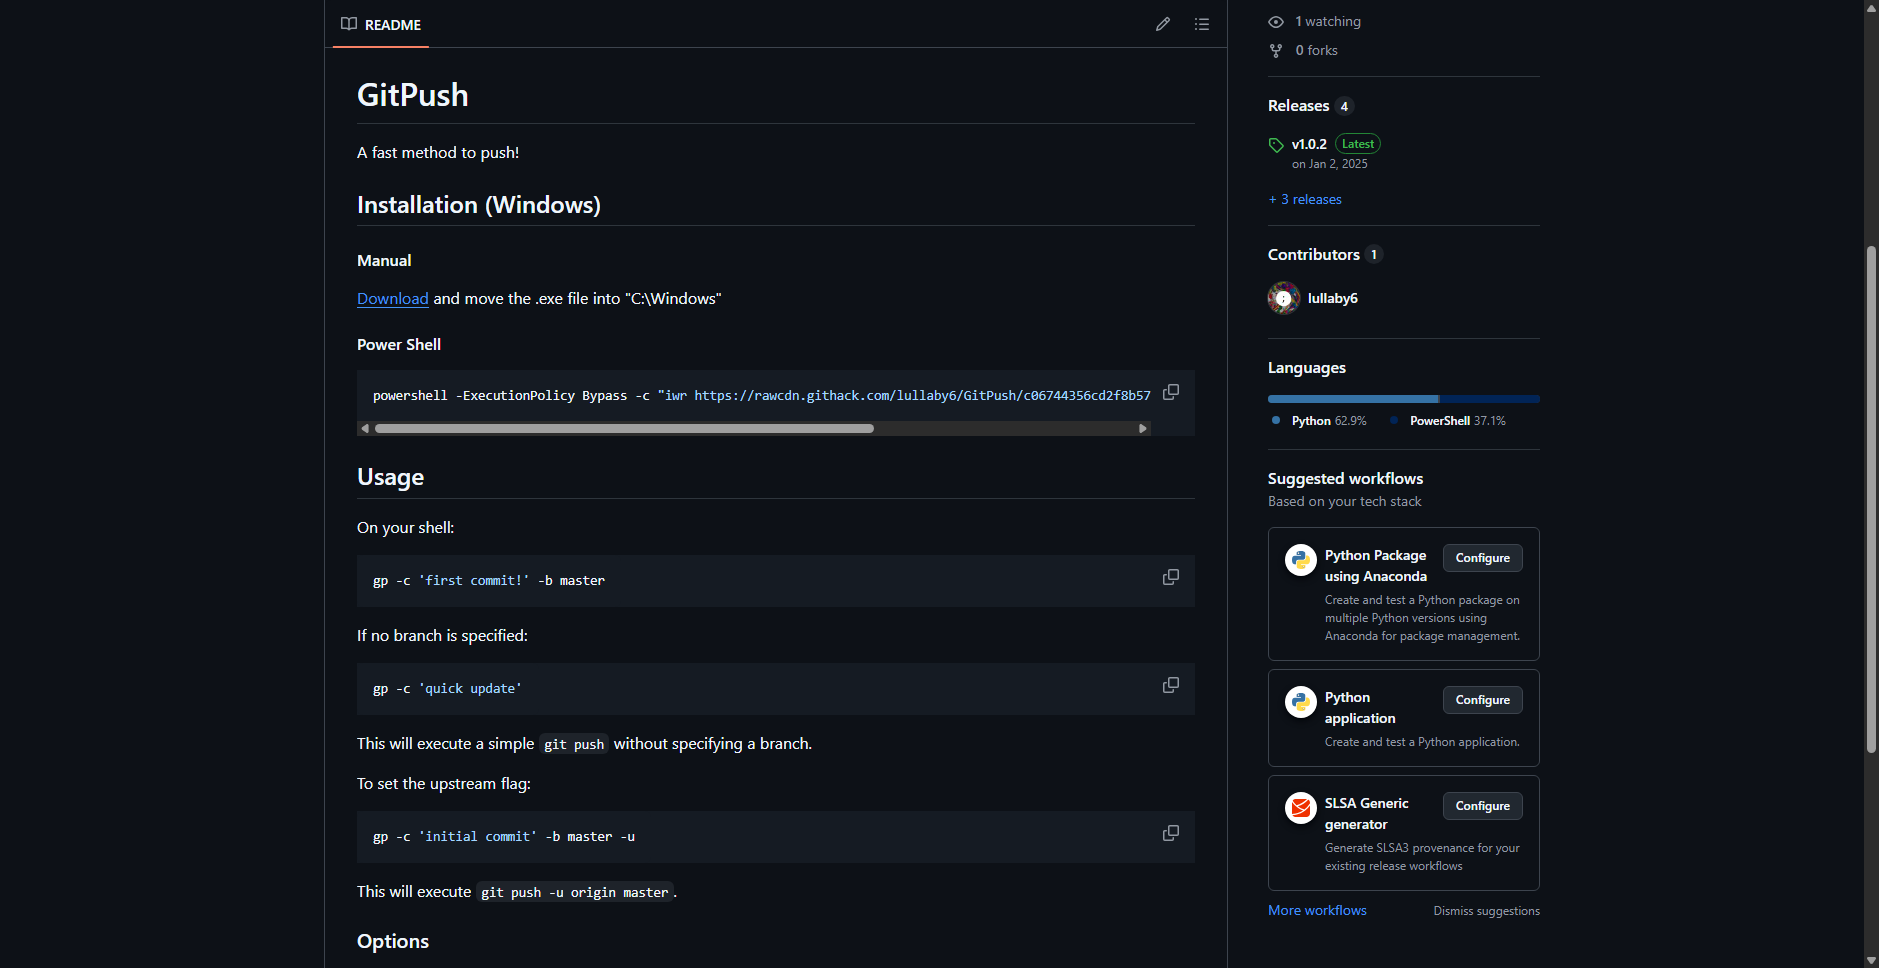Select PowerShell 37.1% language
1879x968 pixels.
pos(1456,421)
